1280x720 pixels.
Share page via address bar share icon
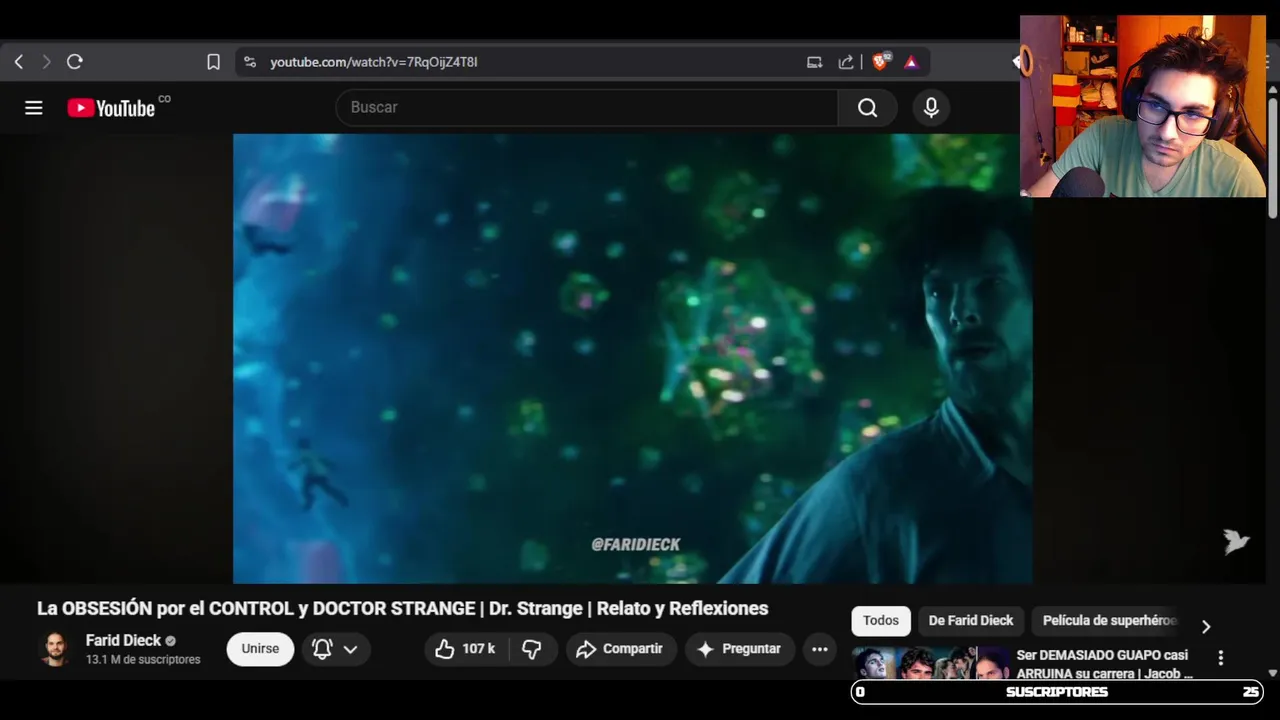[x=846, y=62]
